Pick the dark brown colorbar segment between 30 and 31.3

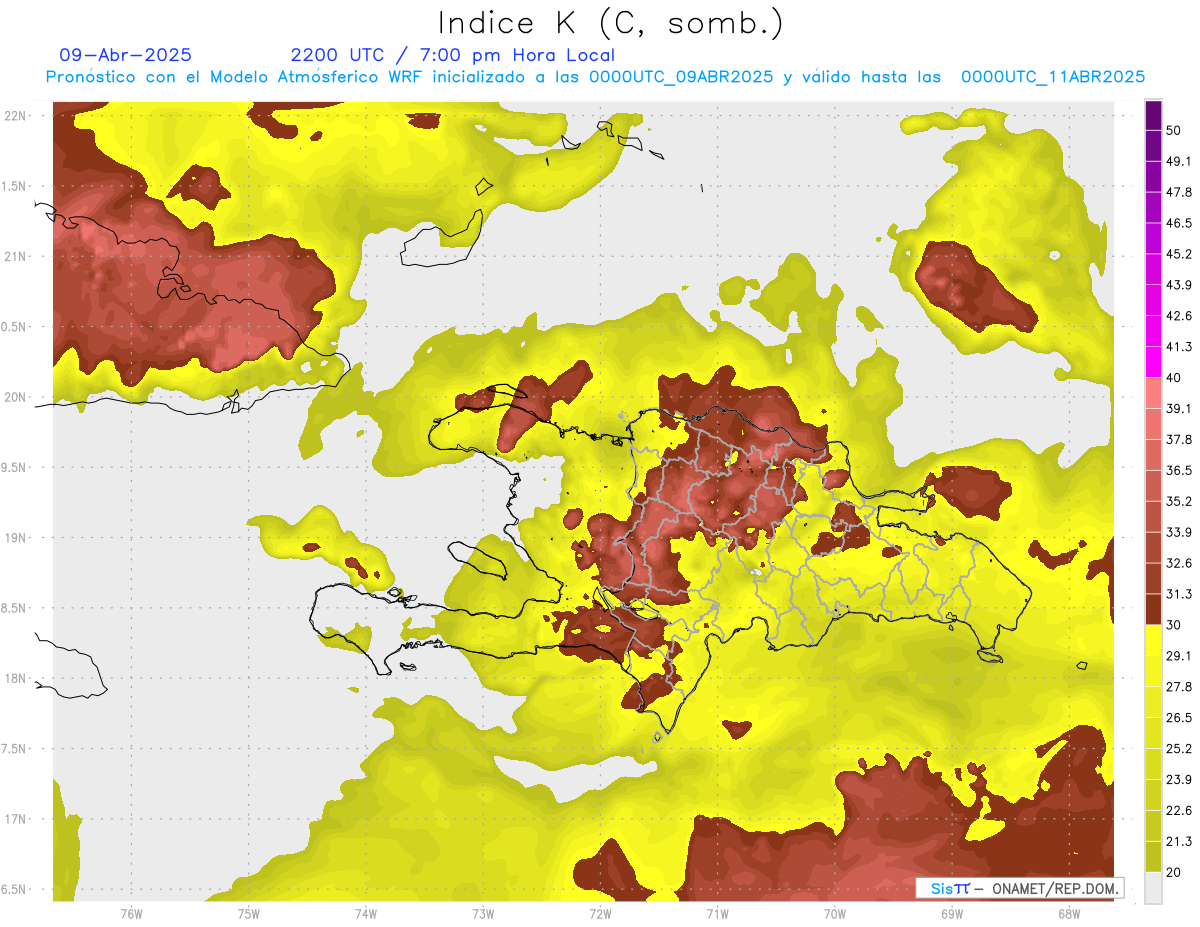[1153, 609]
